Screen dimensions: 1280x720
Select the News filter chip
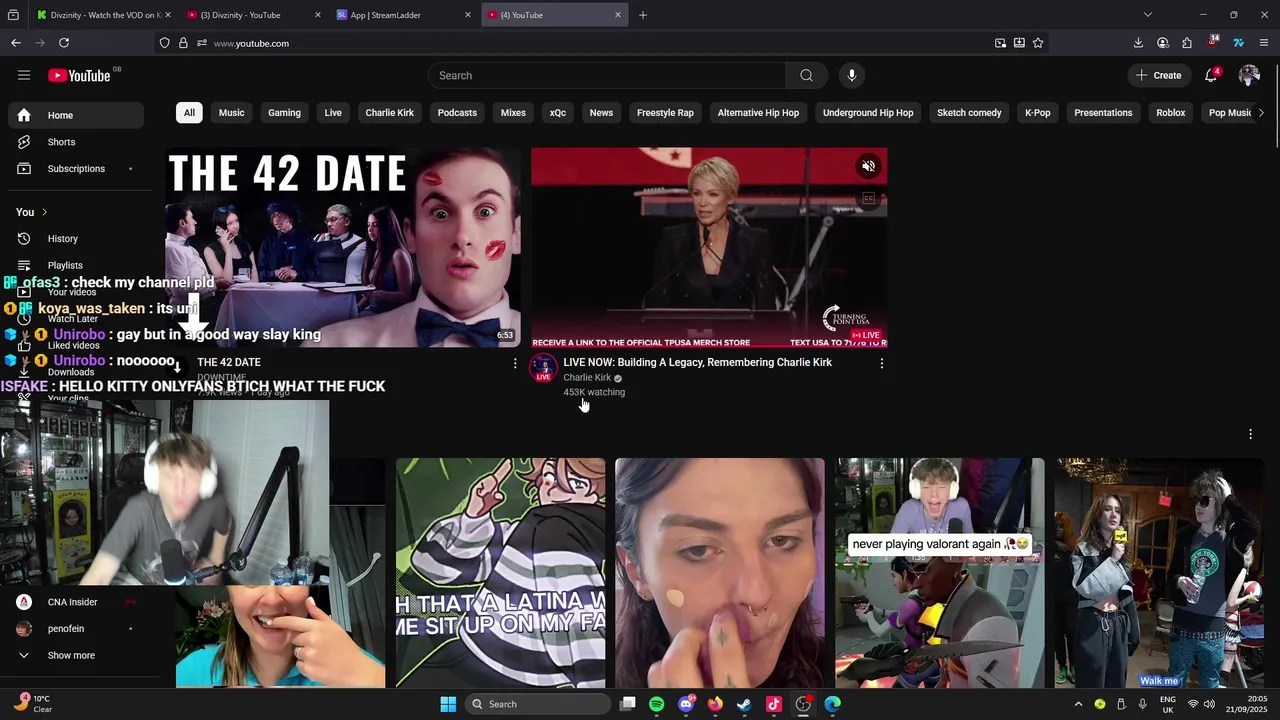(601, 112)
